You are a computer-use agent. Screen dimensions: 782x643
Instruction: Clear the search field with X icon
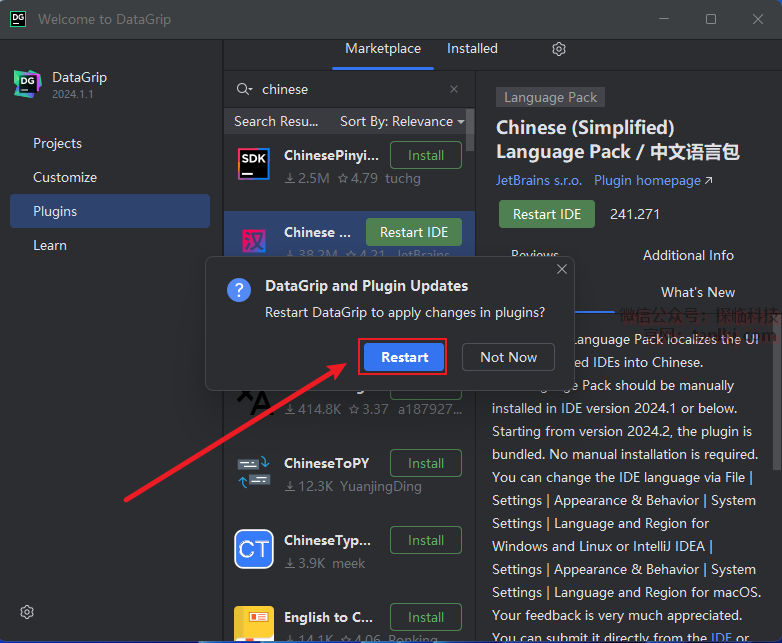(454, 89)
